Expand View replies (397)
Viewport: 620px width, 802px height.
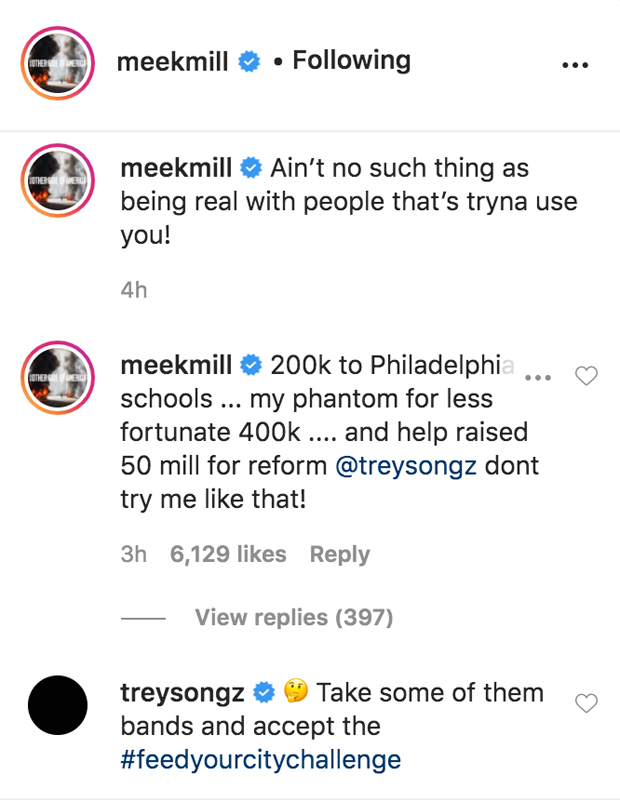(x=293, y=618)
